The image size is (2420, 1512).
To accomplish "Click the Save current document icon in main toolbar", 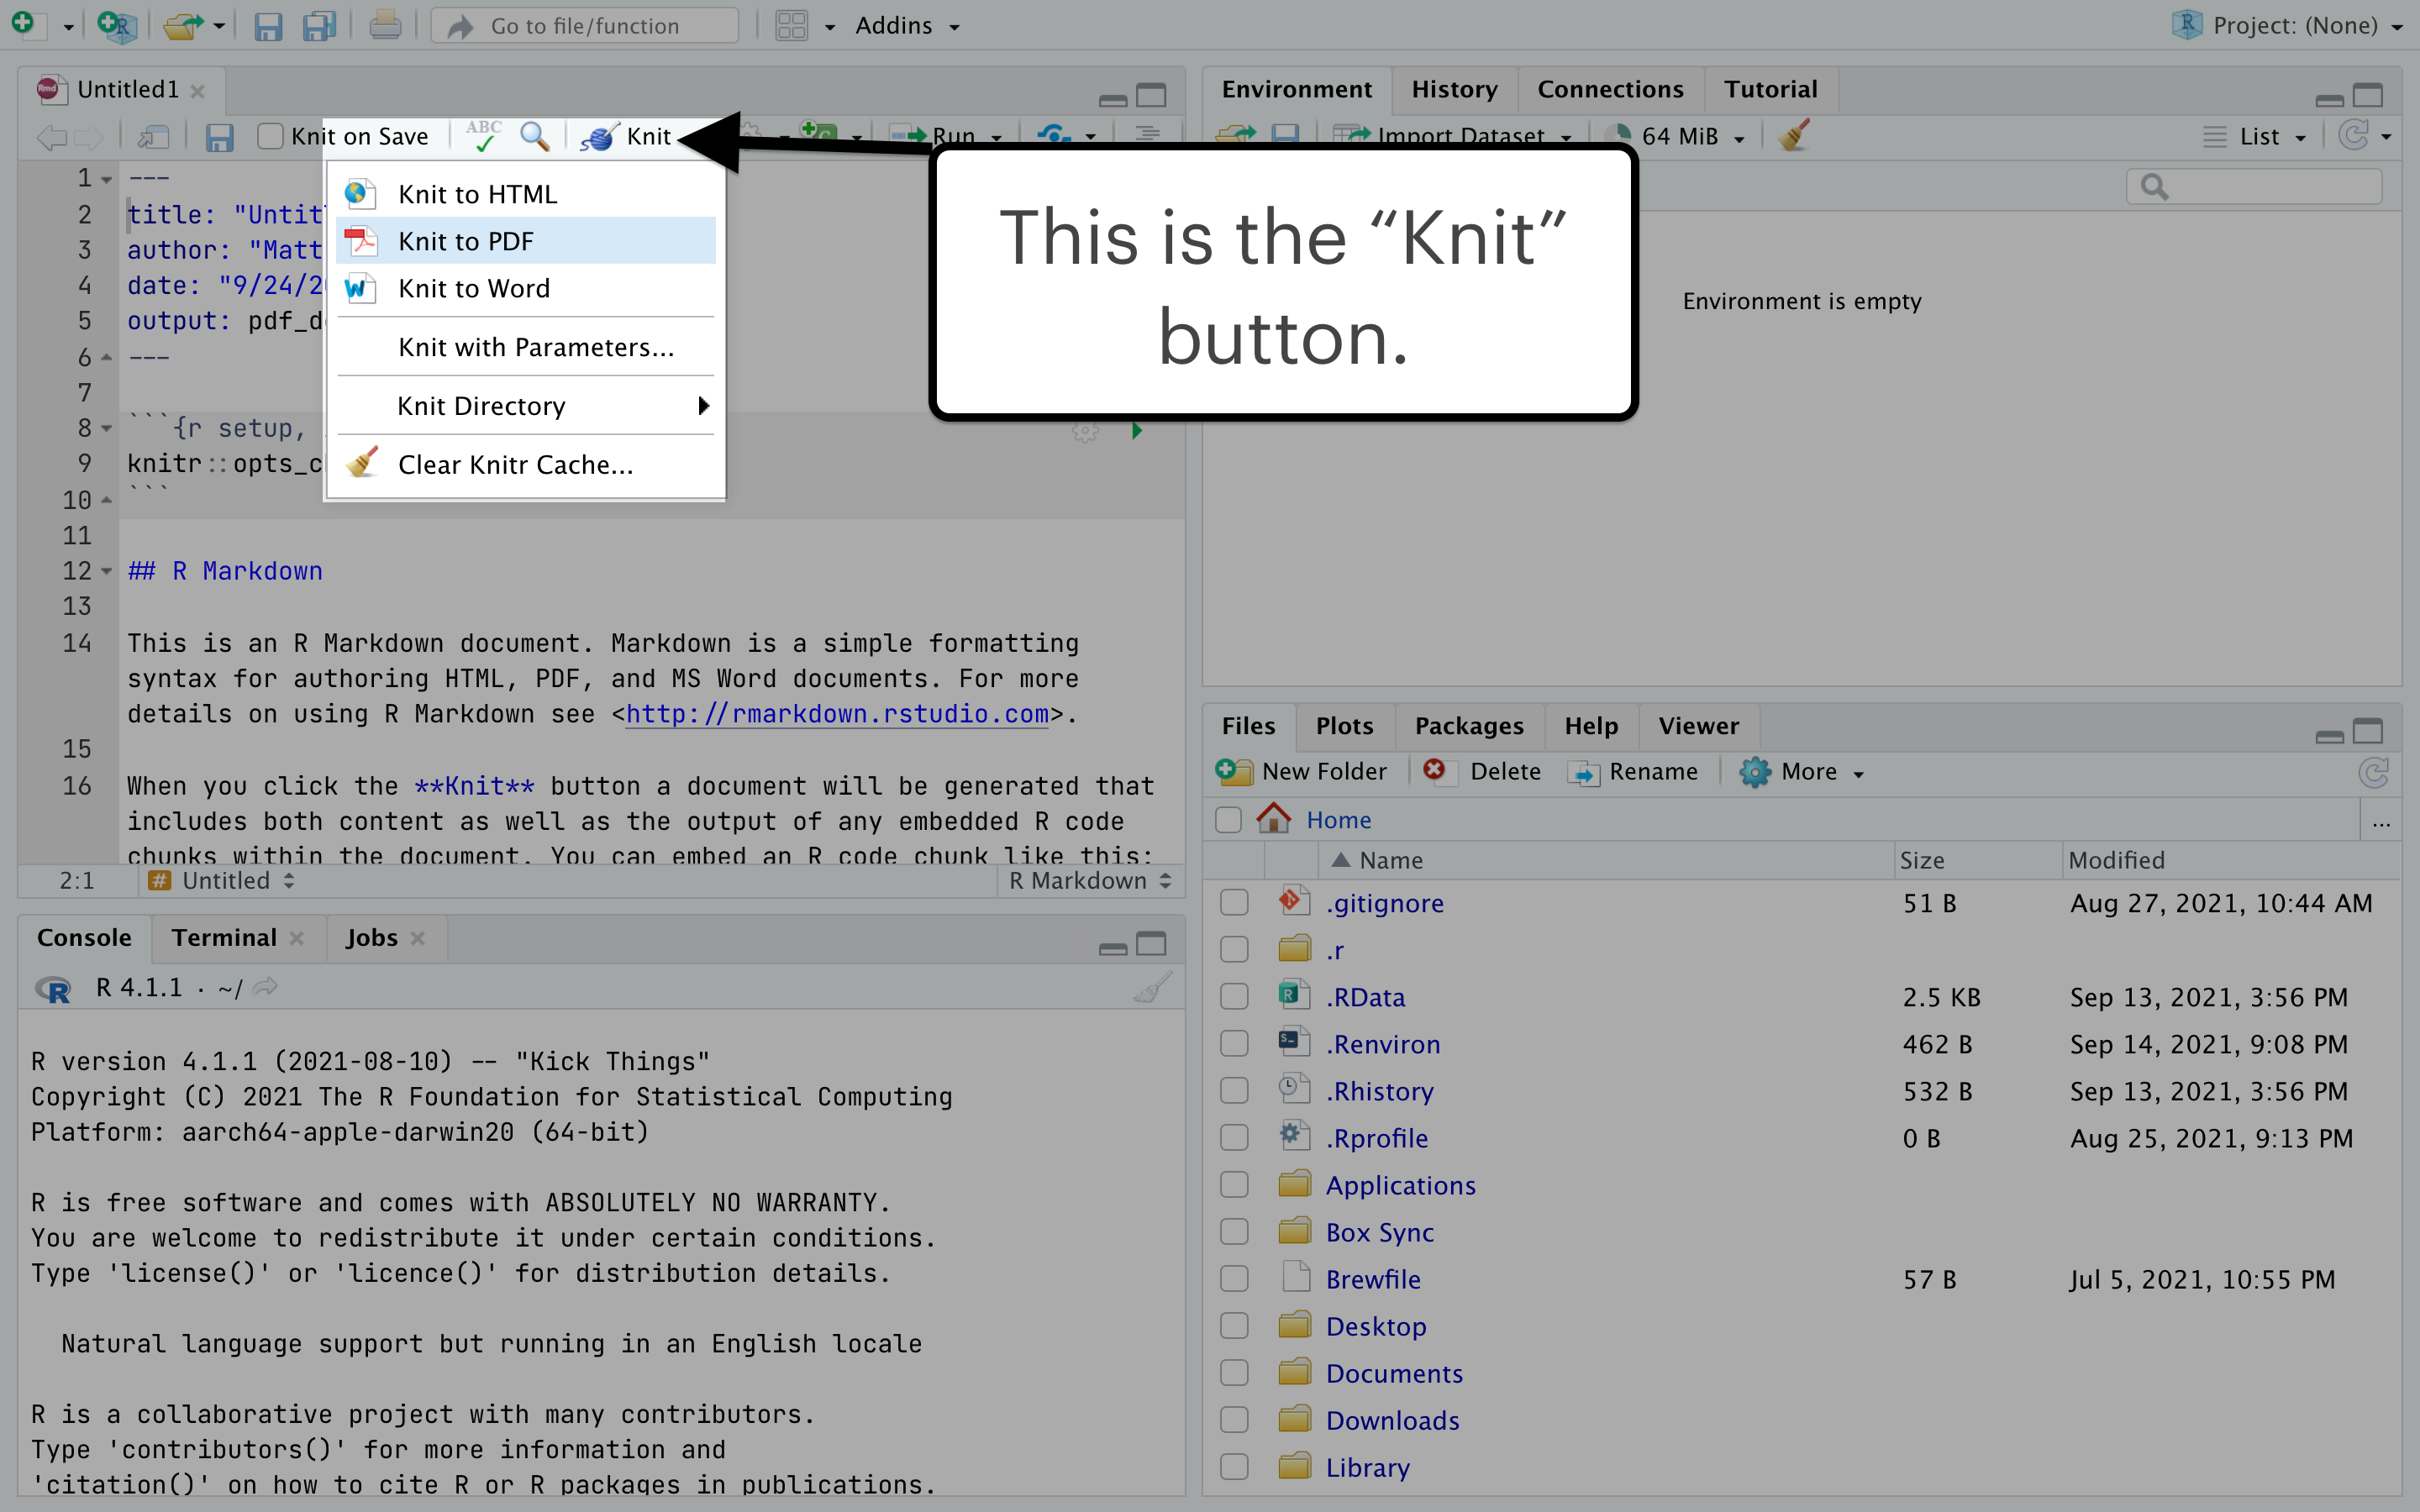I will point(267,26).
